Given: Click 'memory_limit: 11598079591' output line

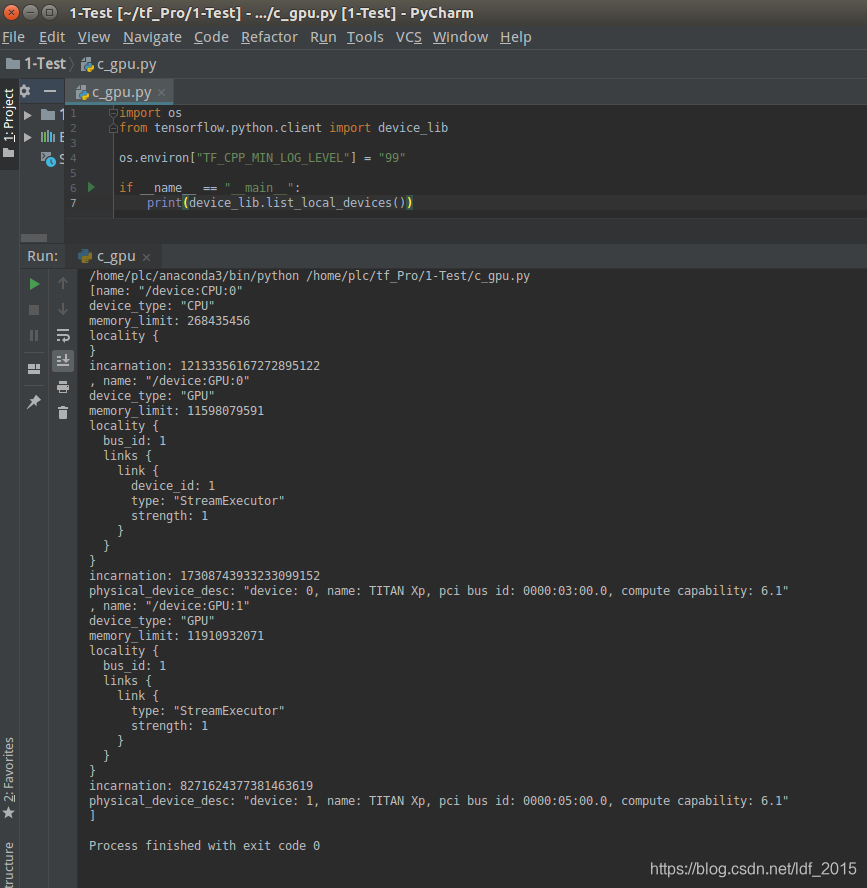Looking at the screenshot, I should pos(176,411).
